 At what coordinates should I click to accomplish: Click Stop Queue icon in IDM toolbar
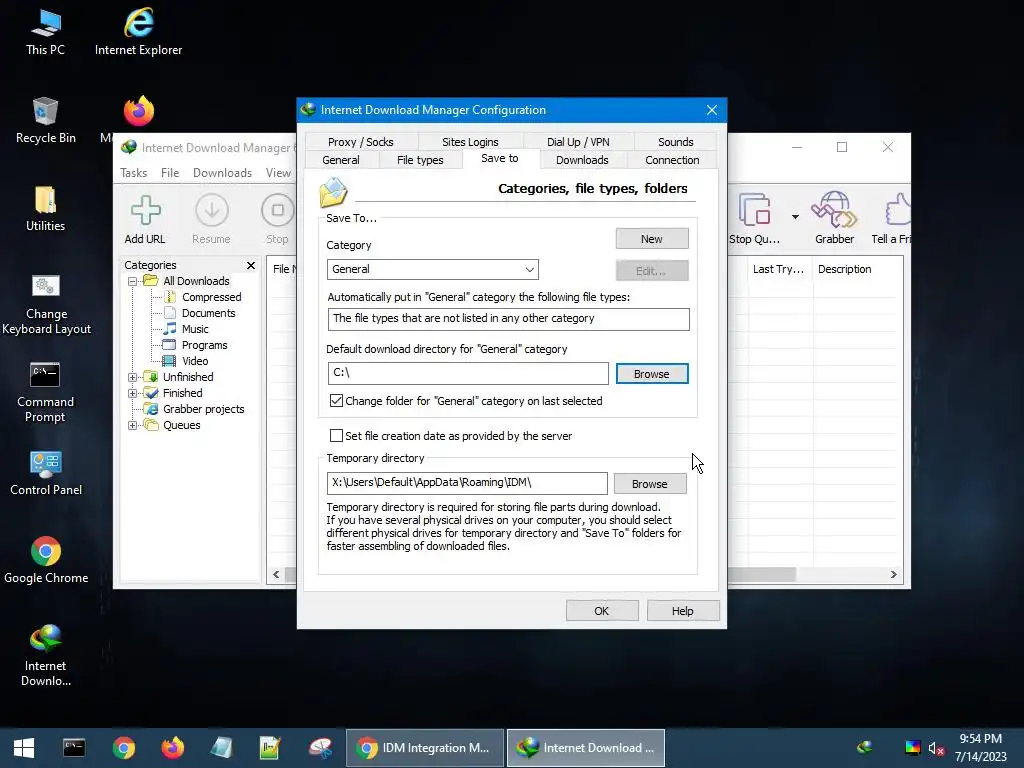[x=754, y=220]
